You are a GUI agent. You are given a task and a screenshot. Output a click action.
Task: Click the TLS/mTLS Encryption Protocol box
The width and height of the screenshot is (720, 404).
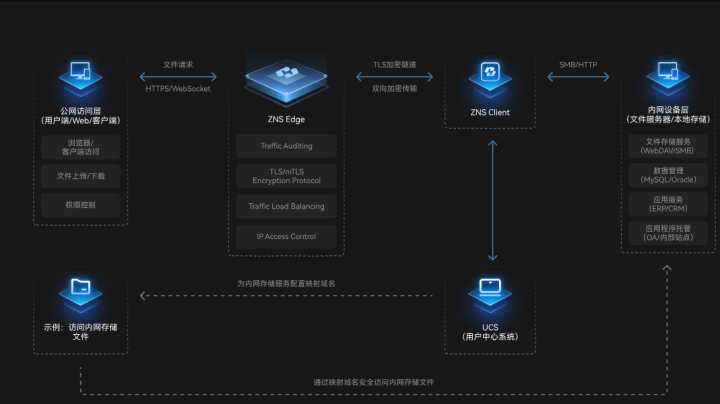[286, 176]
